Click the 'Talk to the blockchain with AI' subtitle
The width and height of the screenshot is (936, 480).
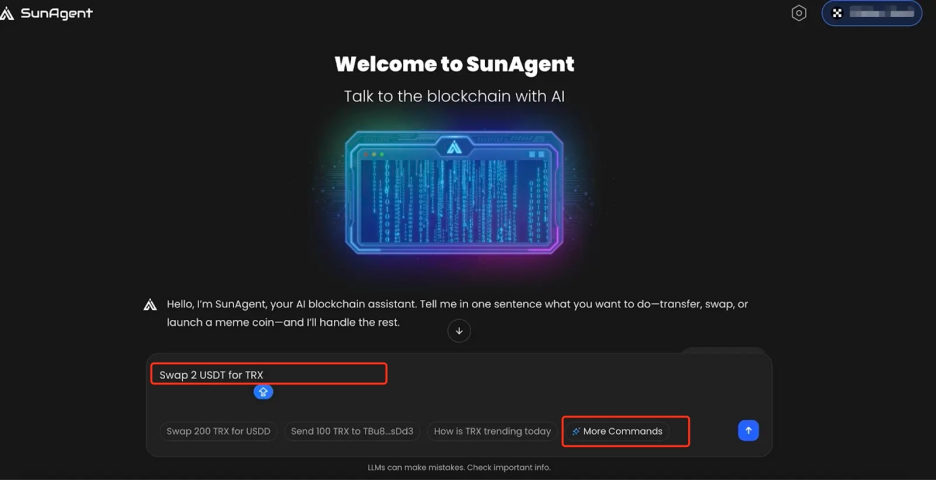(x=454, y=97)
